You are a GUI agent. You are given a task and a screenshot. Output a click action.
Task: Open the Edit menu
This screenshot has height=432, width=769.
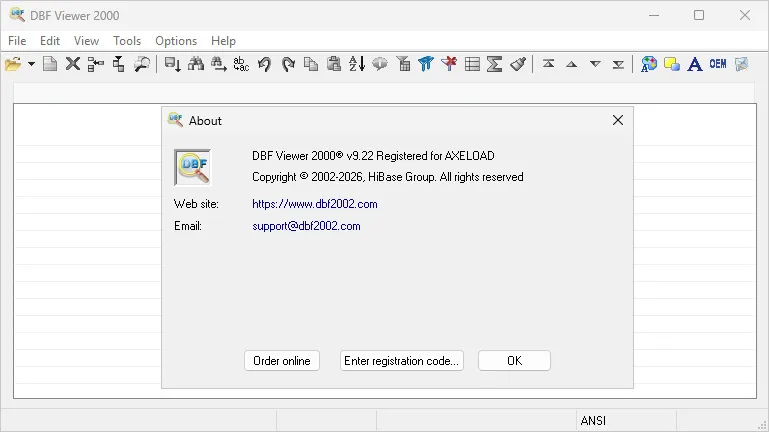[50, 41]
